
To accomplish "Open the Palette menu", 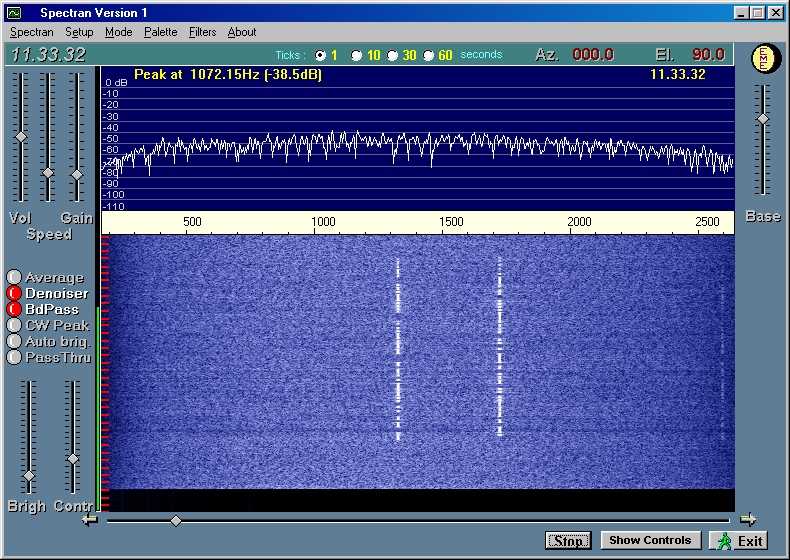I will 160,32.
